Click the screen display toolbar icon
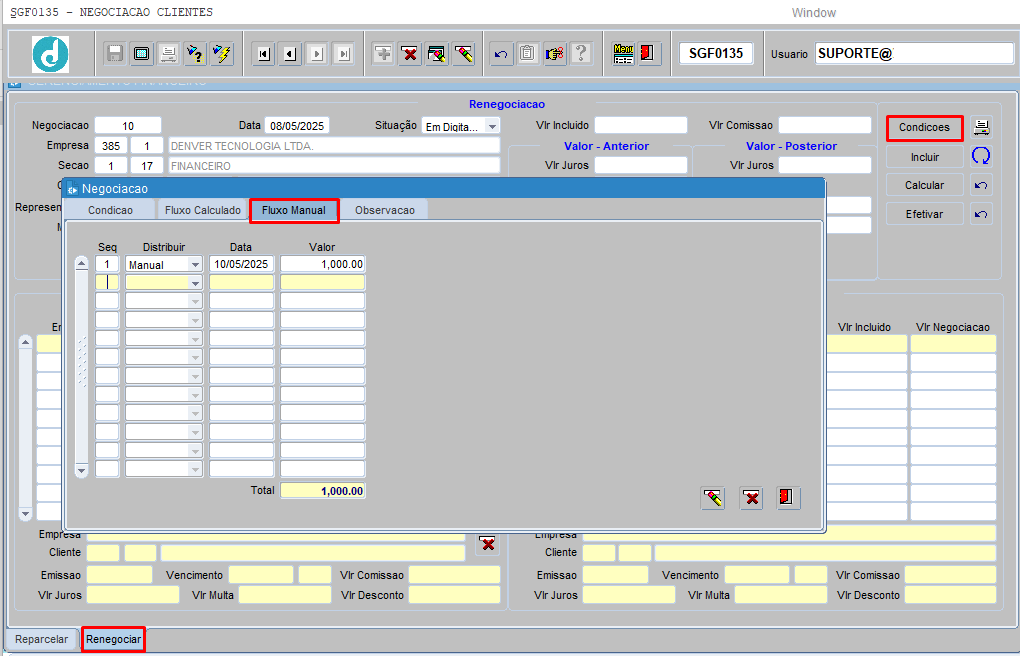Image resolution: width=1020 pixels, height=656 pixels. (141, 53)
